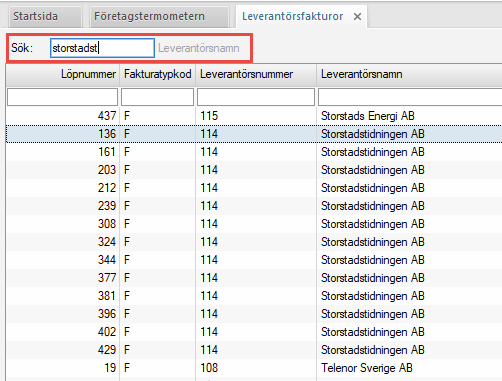Sort by the Leverantörsnamn column header
The height and width of the screenshot is (381, 502).
click(x=409, y=74)
